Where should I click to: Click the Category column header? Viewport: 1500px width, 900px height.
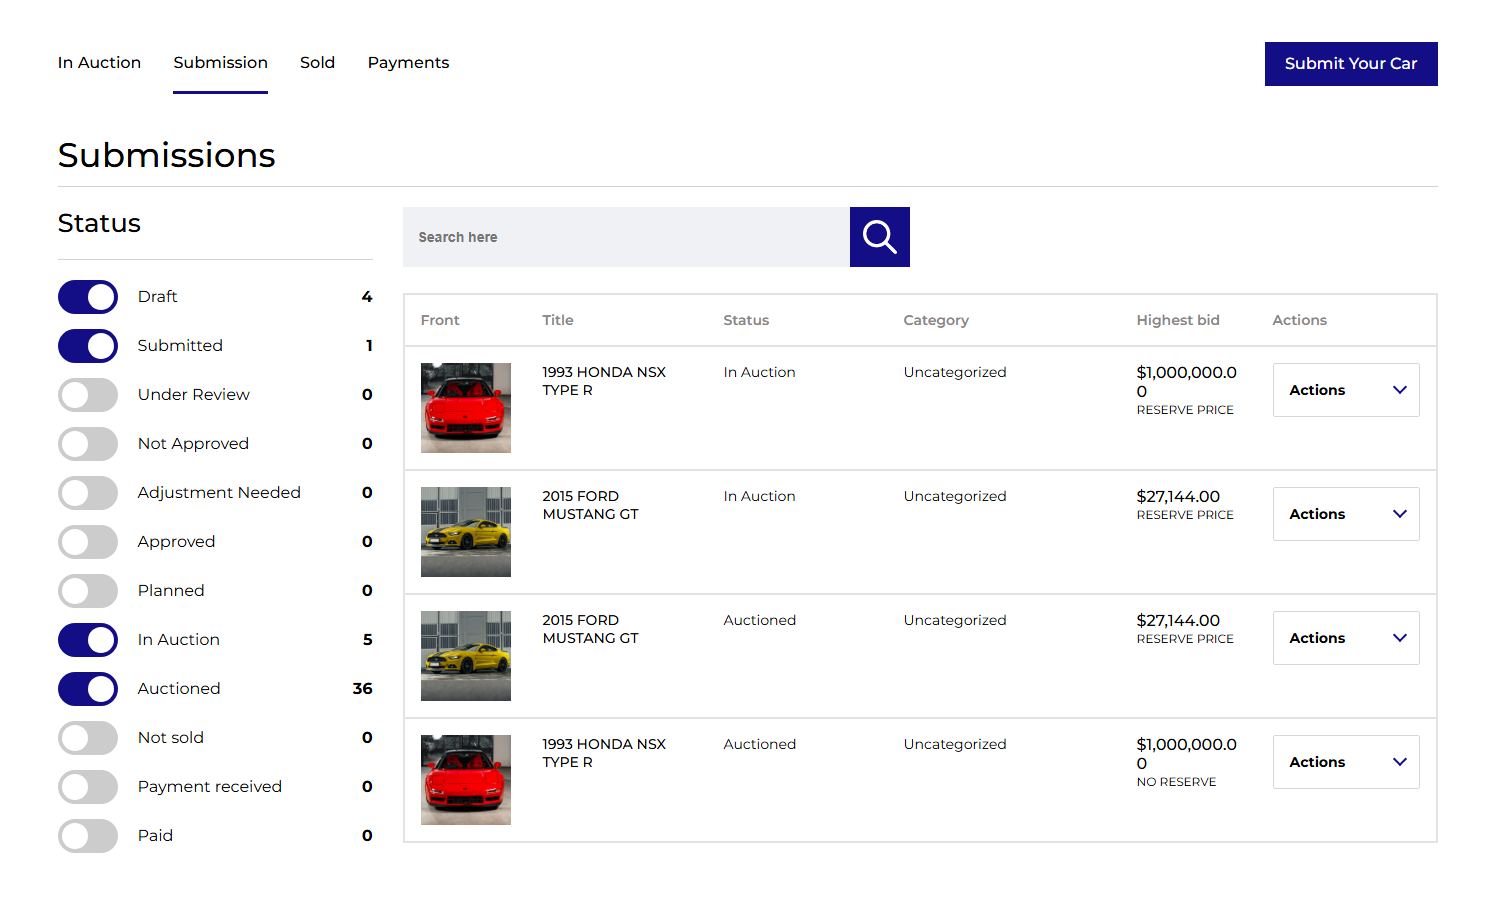coord(936,320)
